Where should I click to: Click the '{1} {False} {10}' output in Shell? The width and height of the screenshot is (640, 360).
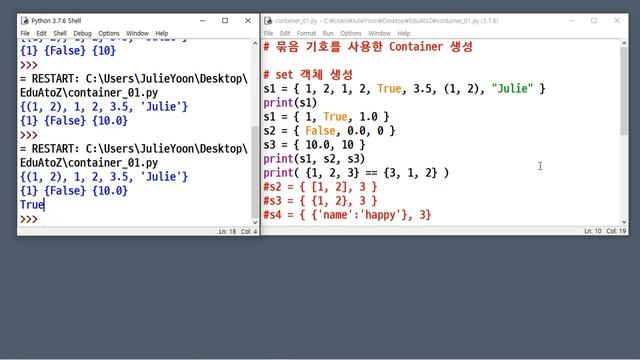coord(68,51)
